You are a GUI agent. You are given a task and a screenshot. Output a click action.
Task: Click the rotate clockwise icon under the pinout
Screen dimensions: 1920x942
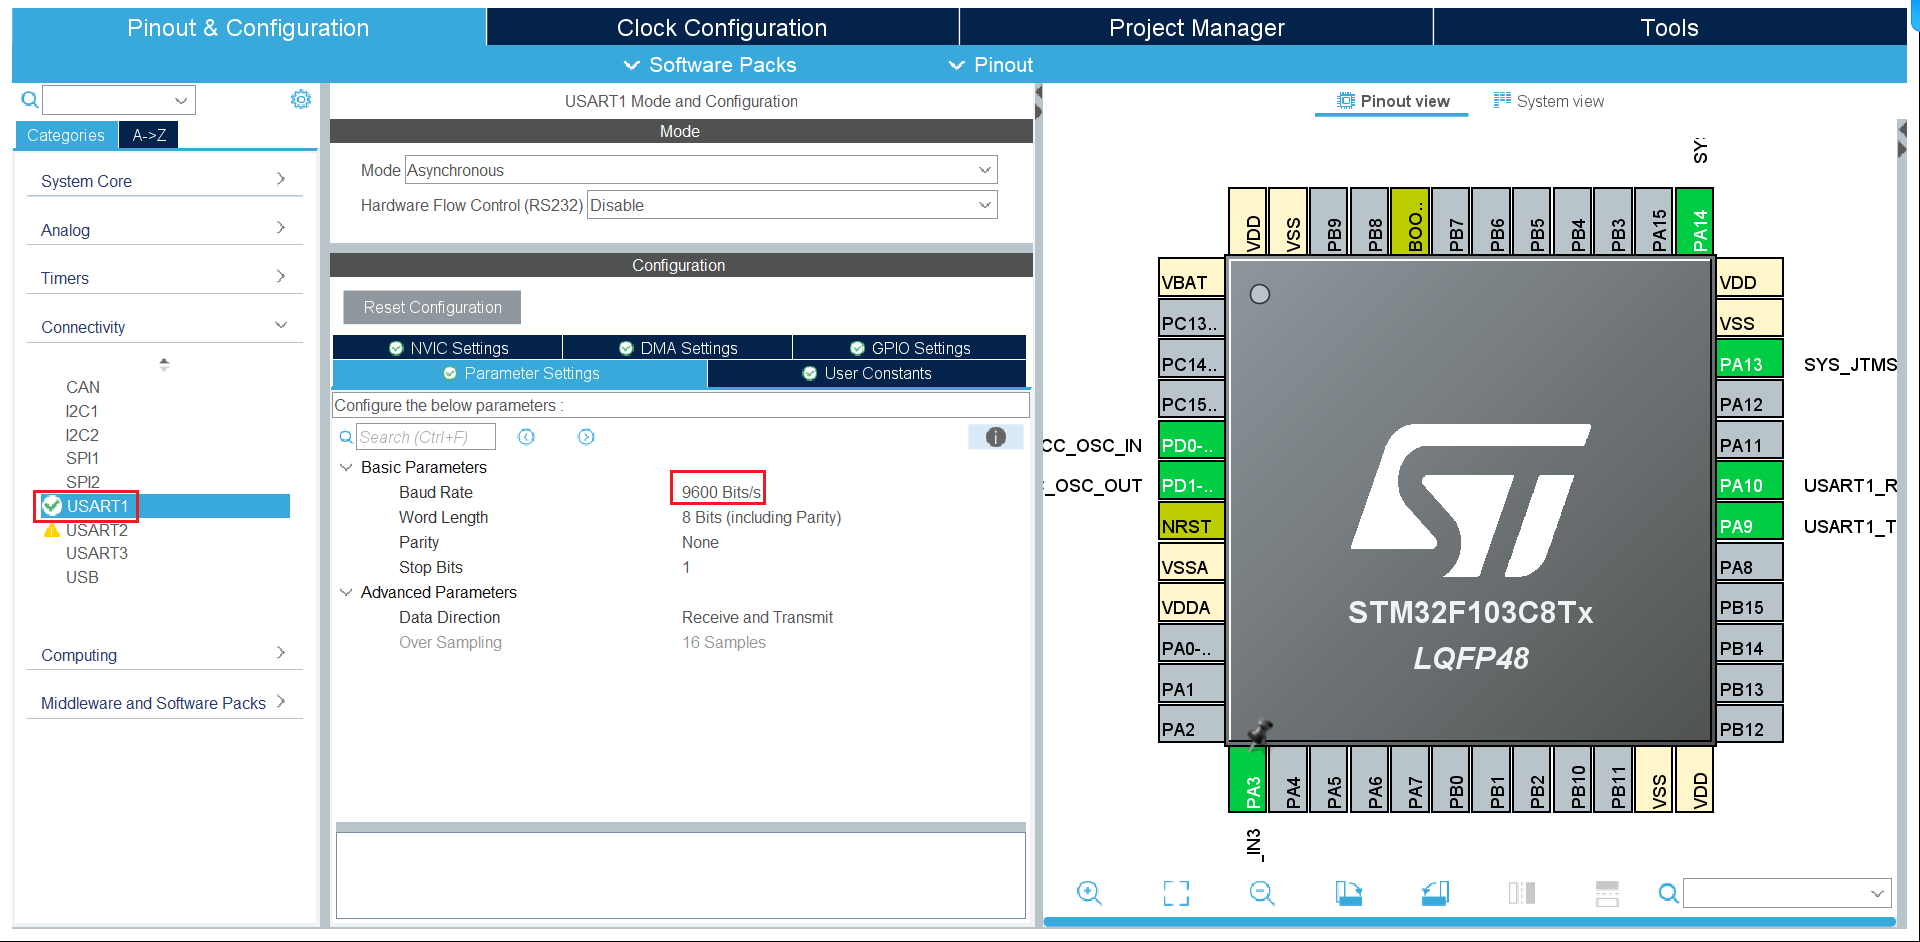click(x=1348, y=893)
